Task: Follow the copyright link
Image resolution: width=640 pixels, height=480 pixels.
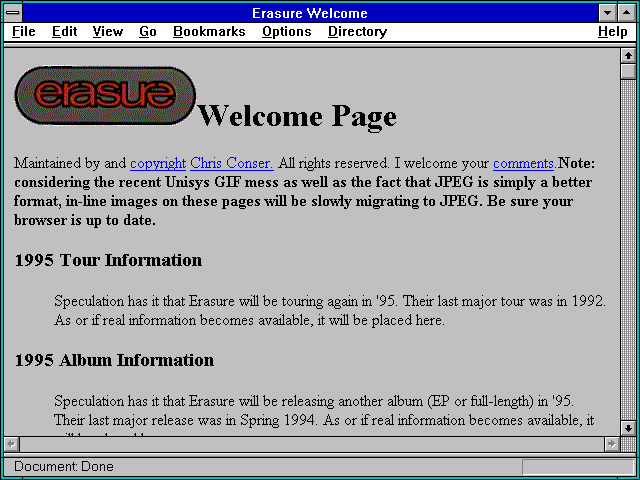Action: [158, 163]
